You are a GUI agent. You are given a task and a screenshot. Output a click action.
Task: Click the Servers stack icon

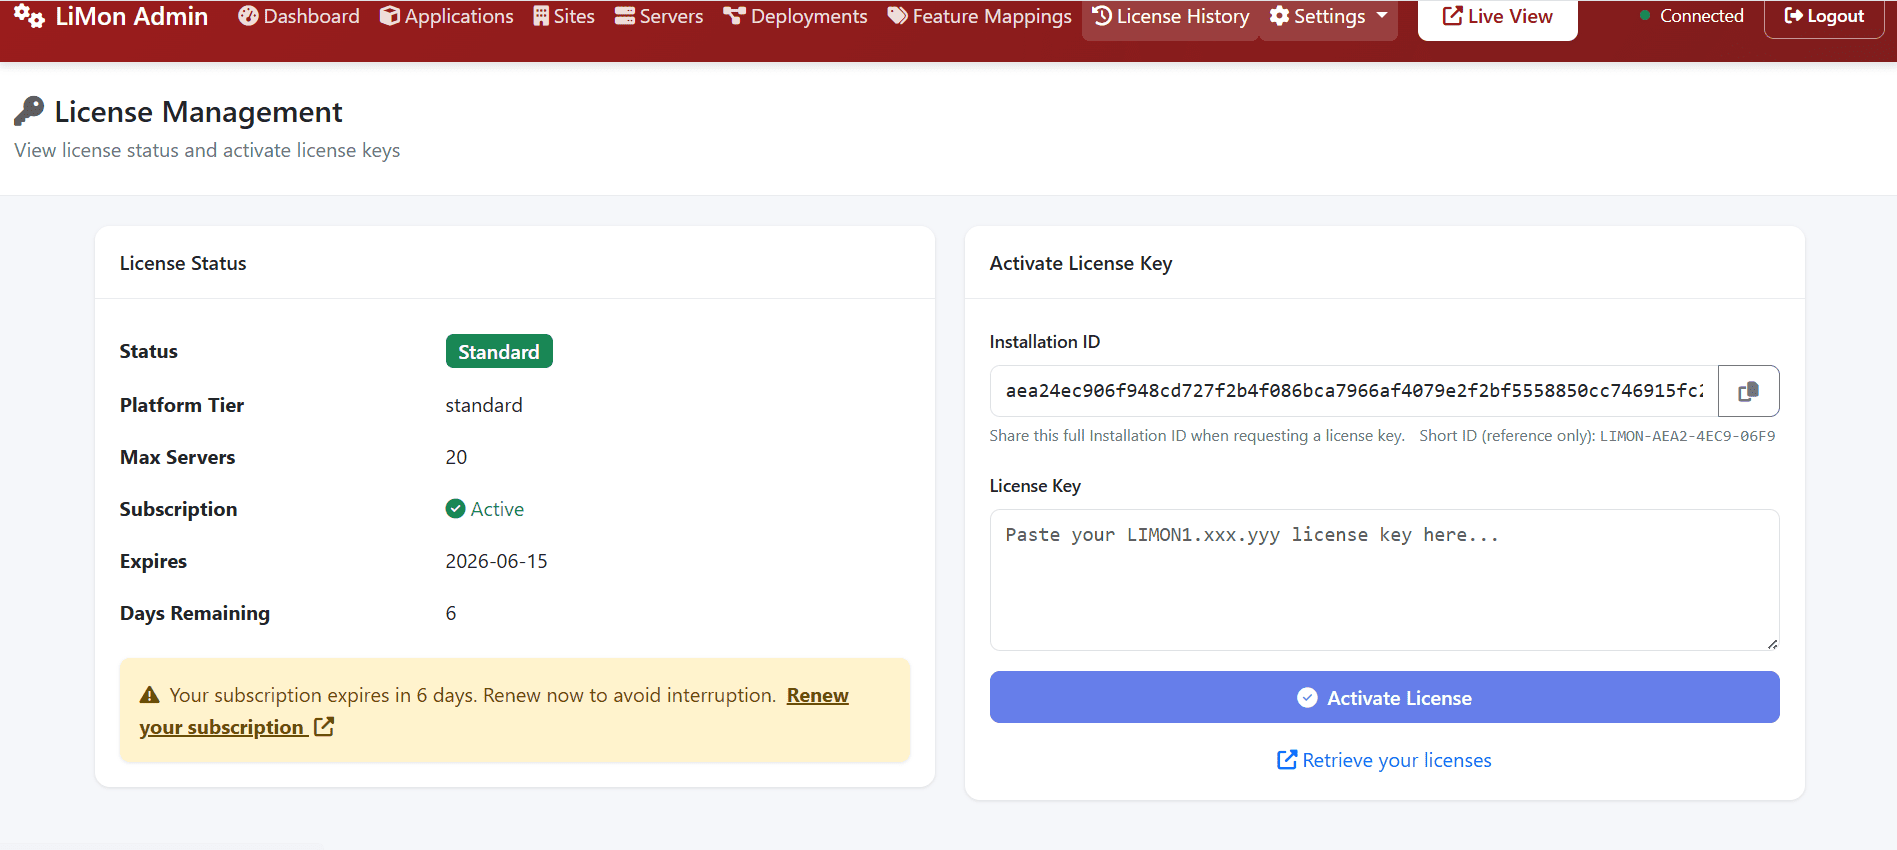coord(625,16)
